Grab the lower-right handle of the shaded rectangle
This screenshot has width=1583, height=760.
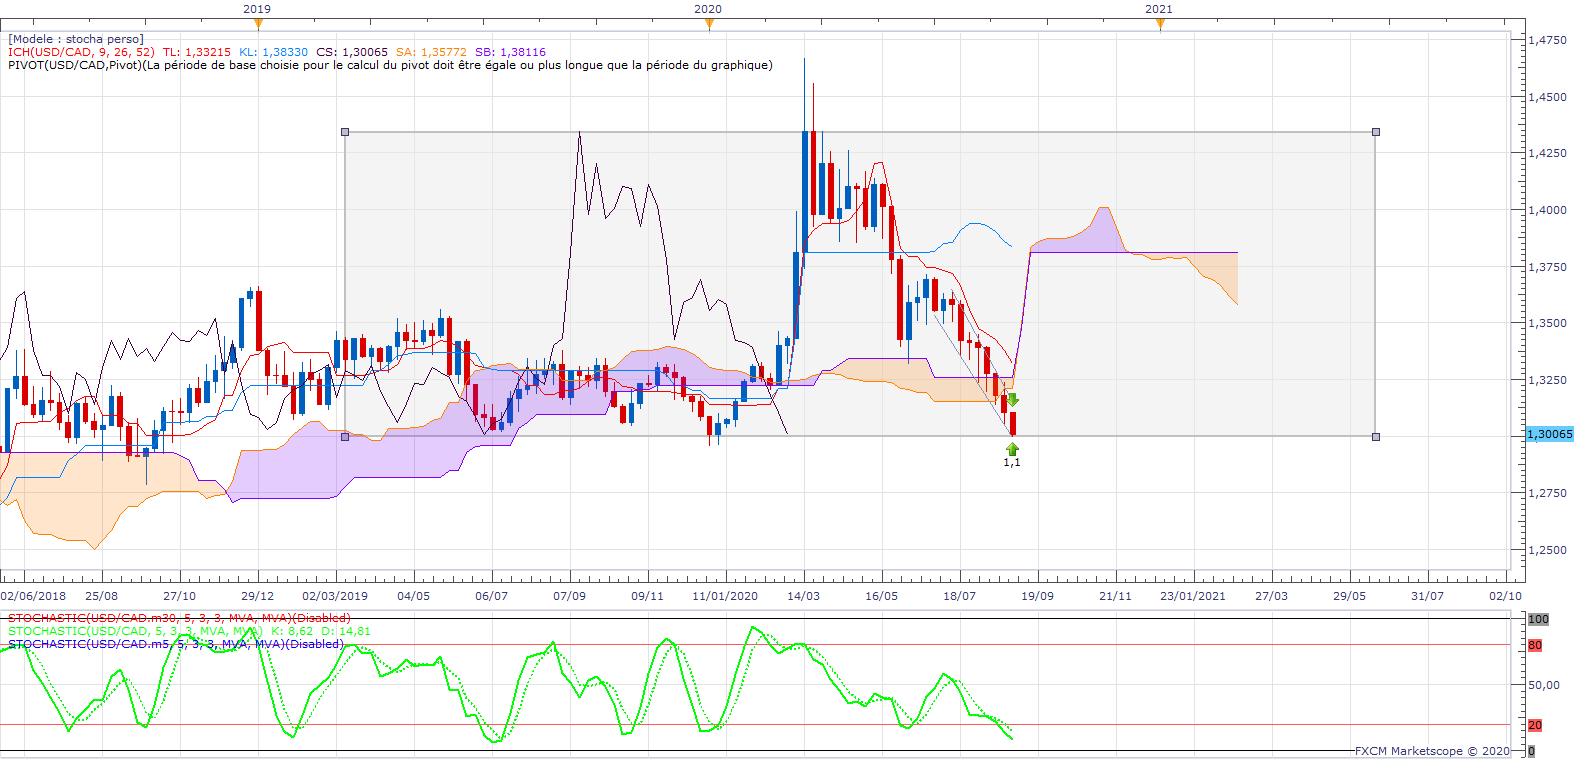(1376, 437)
